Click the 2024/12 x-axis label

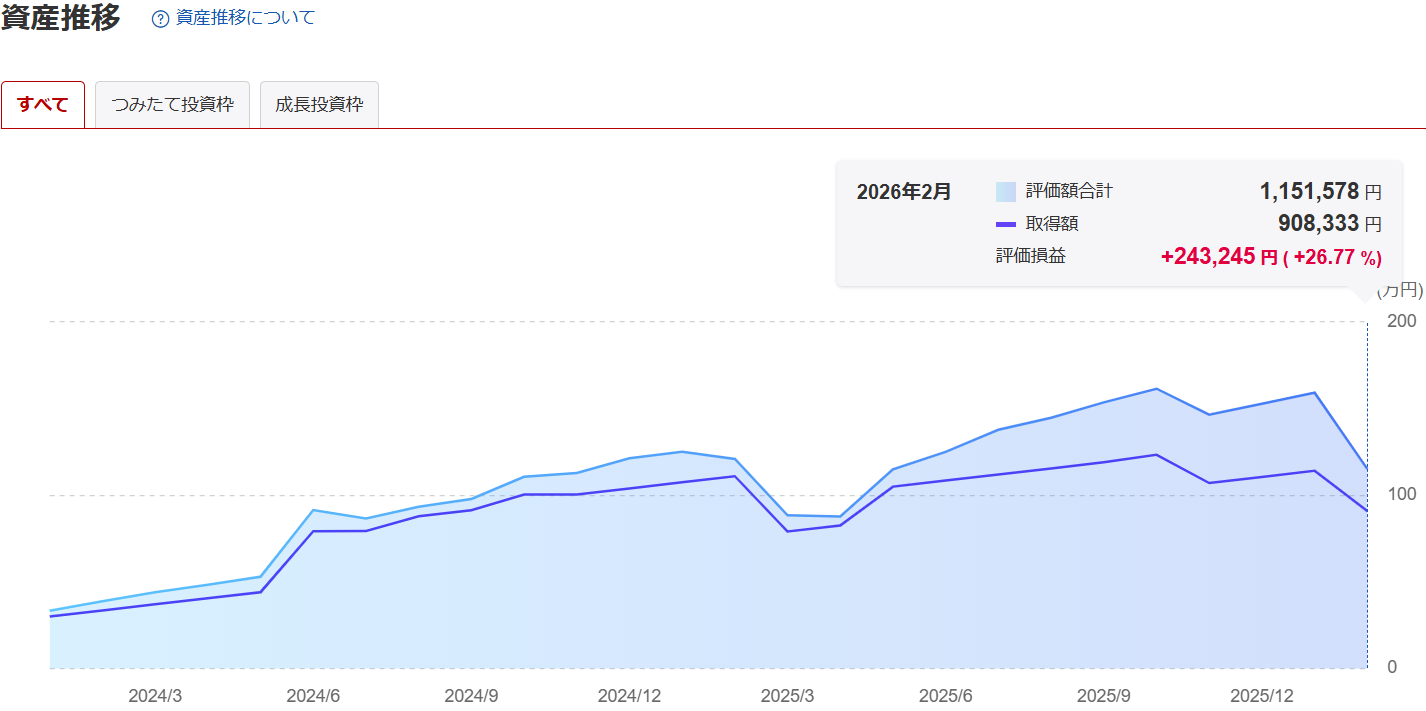point(629,696)
